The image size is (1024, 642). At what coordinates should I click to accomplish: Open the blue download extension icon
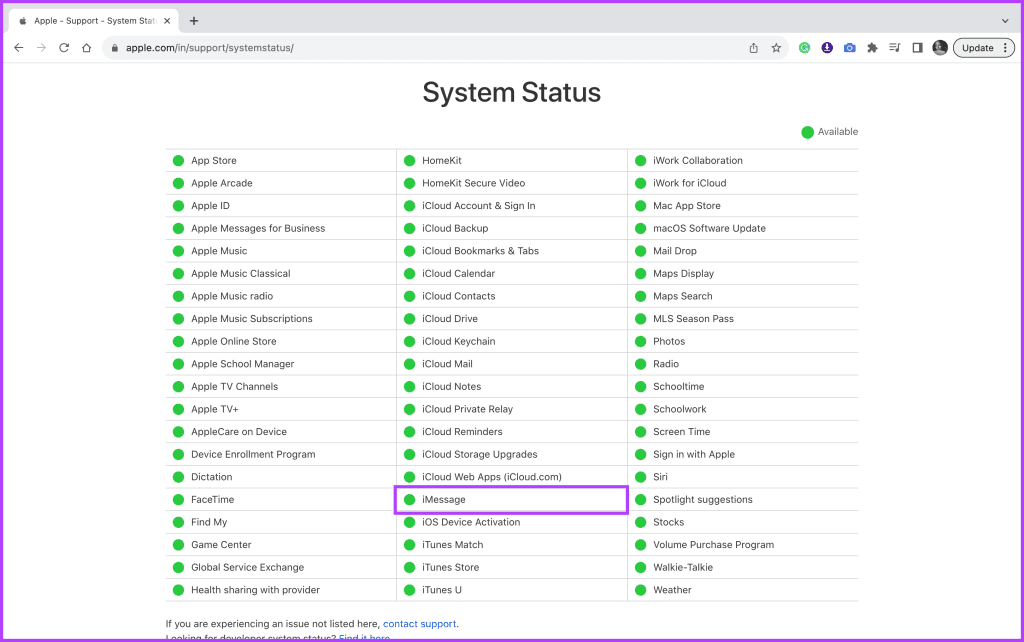tap(827, 48)
